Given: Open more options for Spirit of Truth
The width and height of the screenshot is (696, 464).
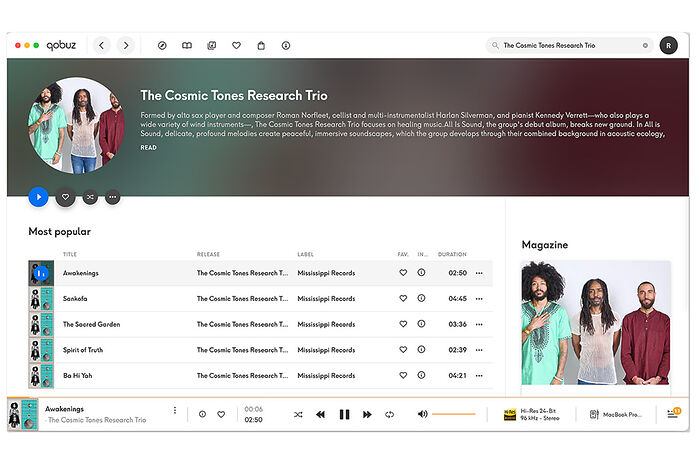Looking at the screenshot, I should click(x=479, y=350).
